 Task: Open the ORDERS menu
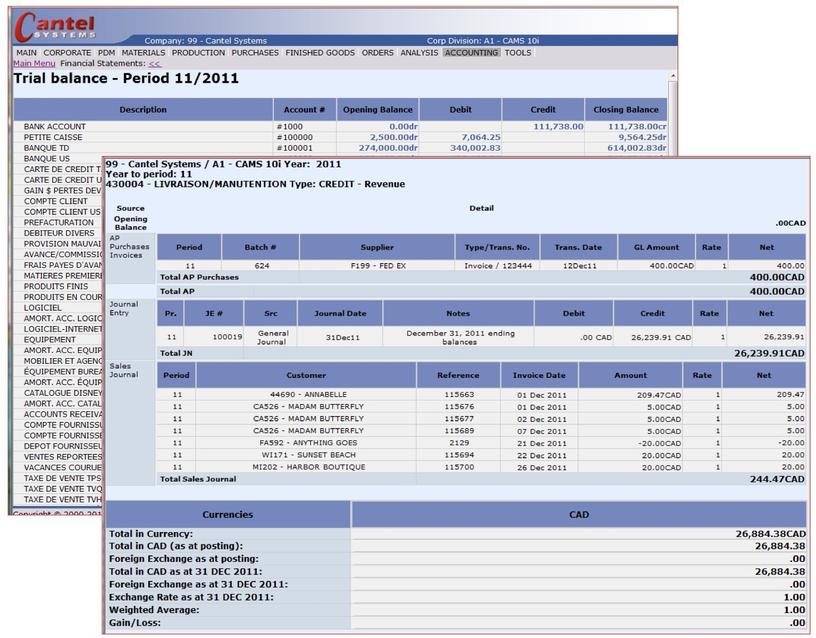(x=377, y=53)
